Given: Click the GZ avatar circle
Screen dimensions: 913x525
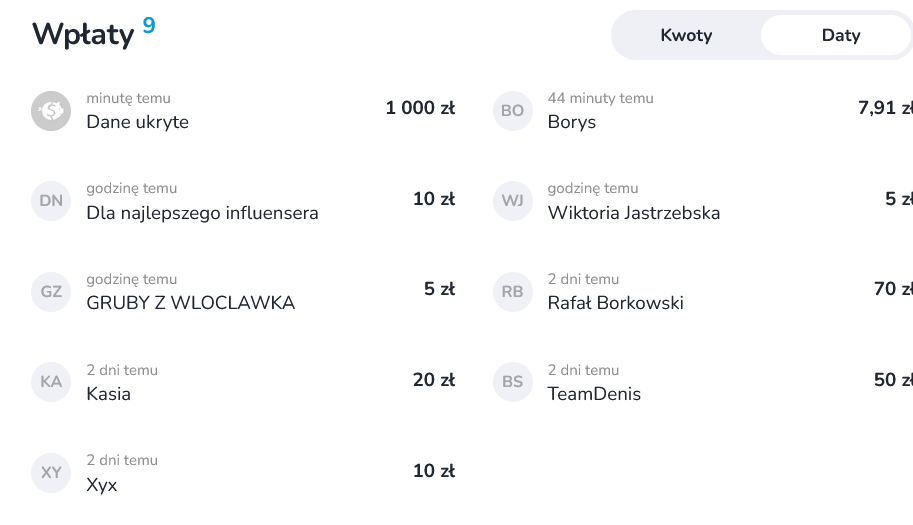Looking at the screenshot, I should pyautogui.click(x=51, y=292).
